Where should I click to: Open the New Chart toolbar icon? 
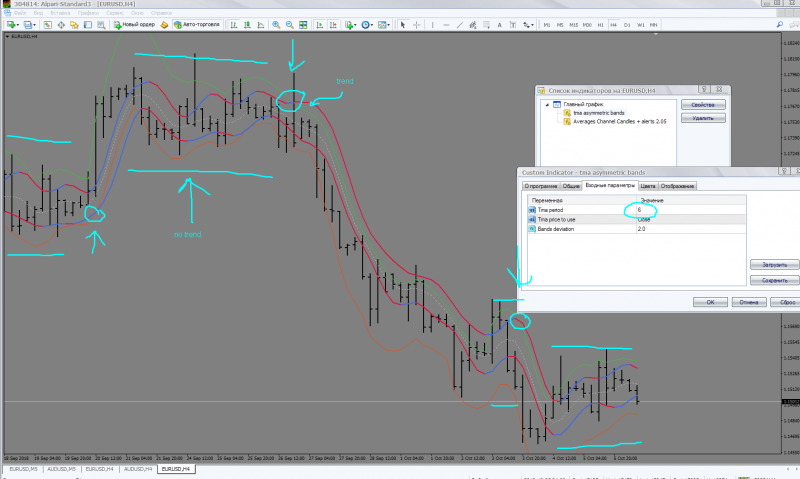(x=12, y=24)
